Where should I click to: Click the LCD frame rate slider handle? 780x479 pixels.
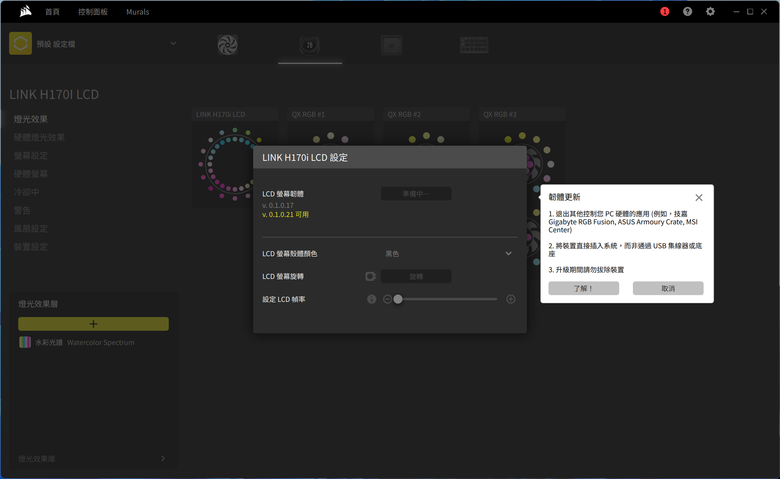398,299
